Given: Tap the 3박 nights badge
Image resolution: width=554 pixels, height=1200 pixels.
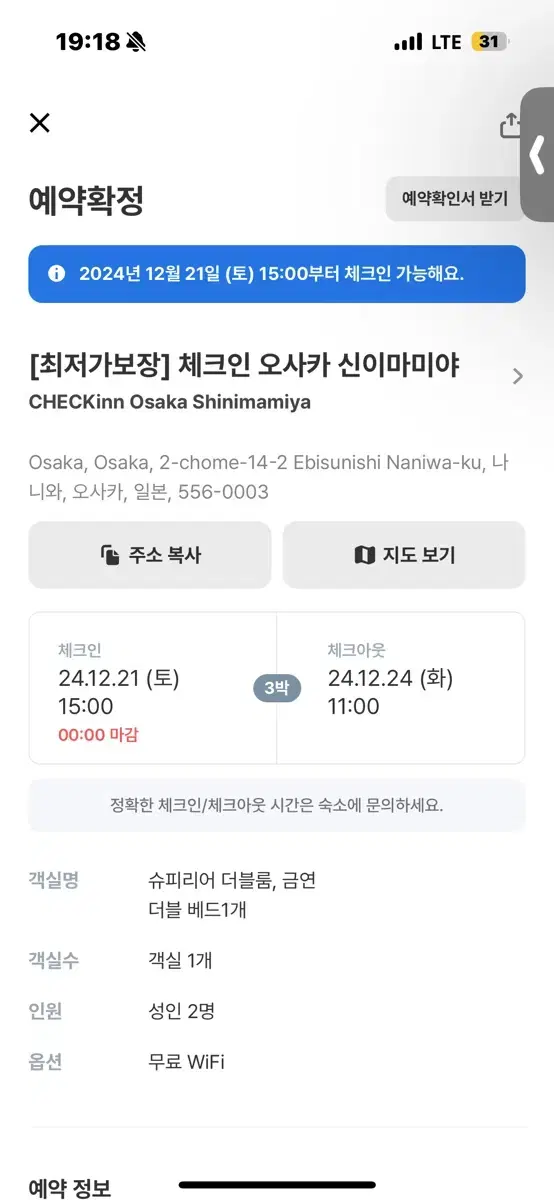Looking at the screenshot, I should click(x=277, y=689).
